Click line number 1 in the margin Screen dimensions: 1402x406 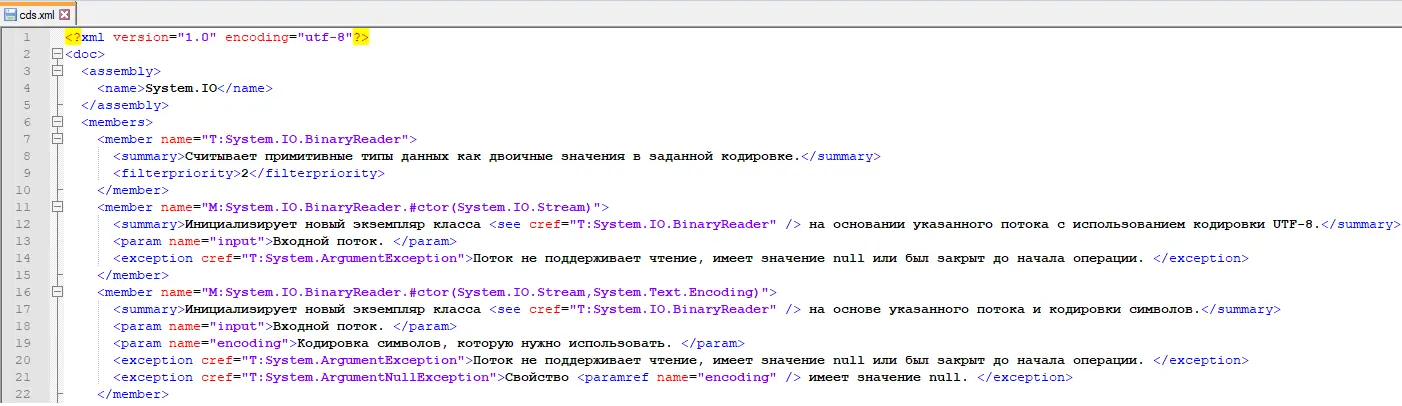tap(28, 37)
